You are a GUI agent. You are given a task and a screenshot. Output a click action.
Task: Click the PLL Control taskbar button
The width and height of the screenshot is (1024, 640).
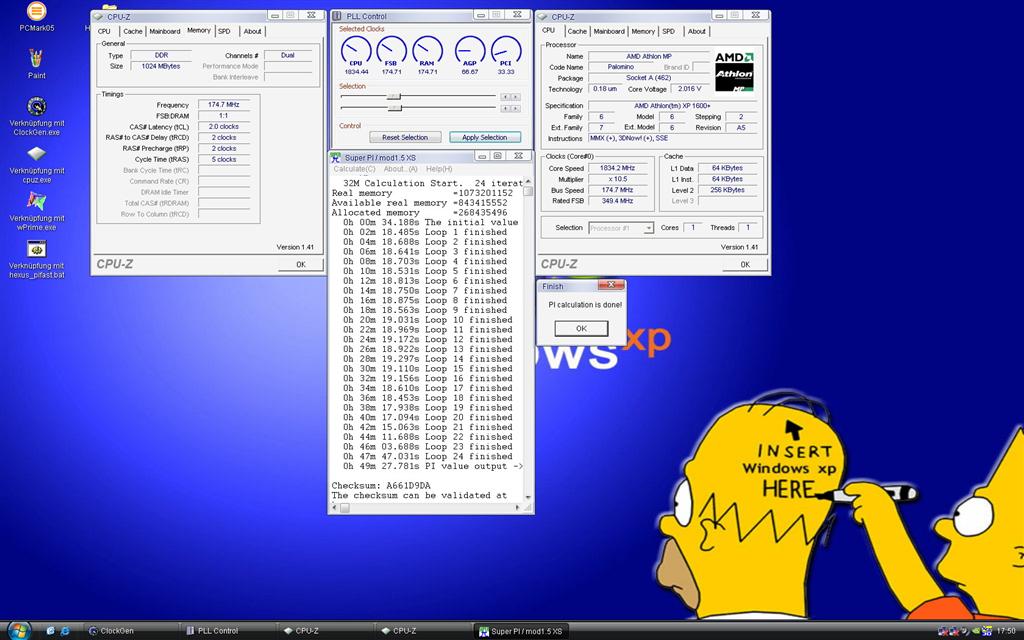(229, 631)
